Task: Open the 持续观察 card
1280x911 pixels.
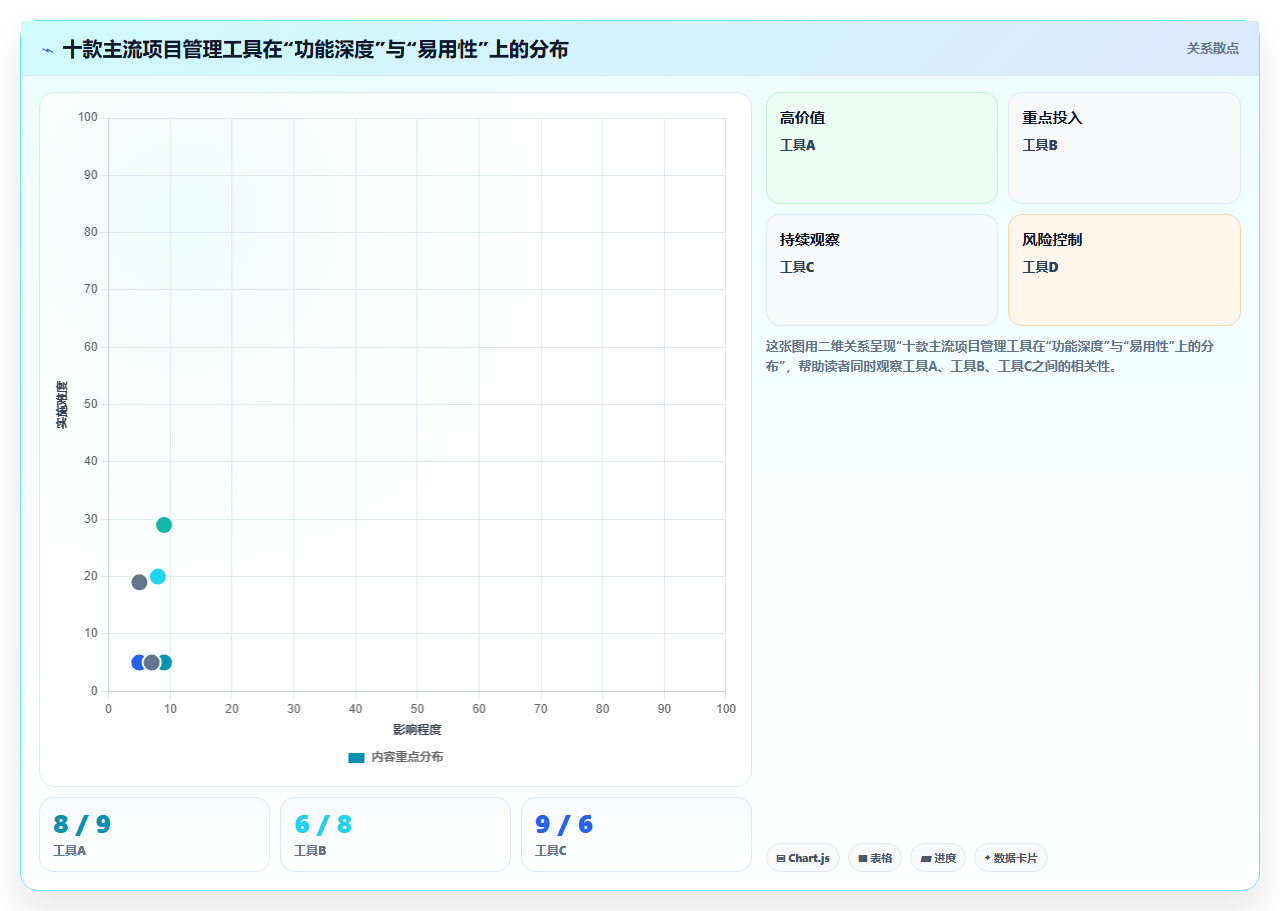Action: (882, 270)
